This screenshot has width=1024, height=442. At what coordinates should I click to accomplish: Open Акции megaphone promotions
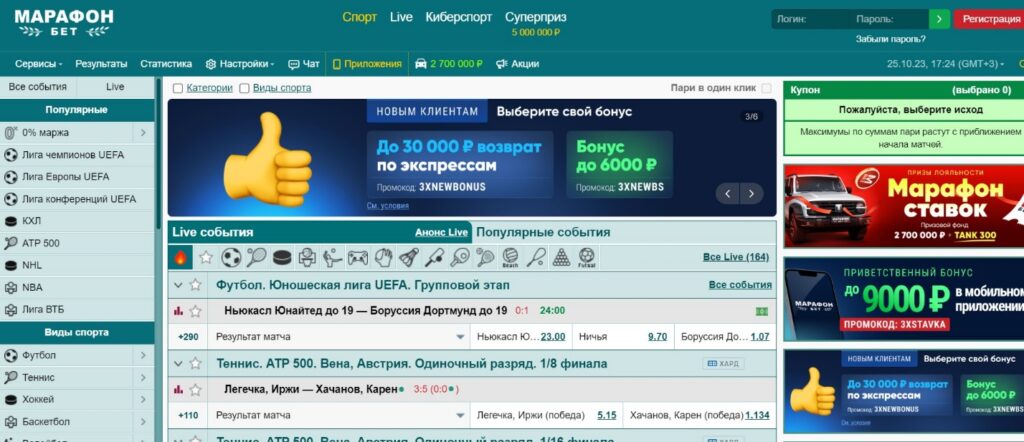tap(517, 64)
